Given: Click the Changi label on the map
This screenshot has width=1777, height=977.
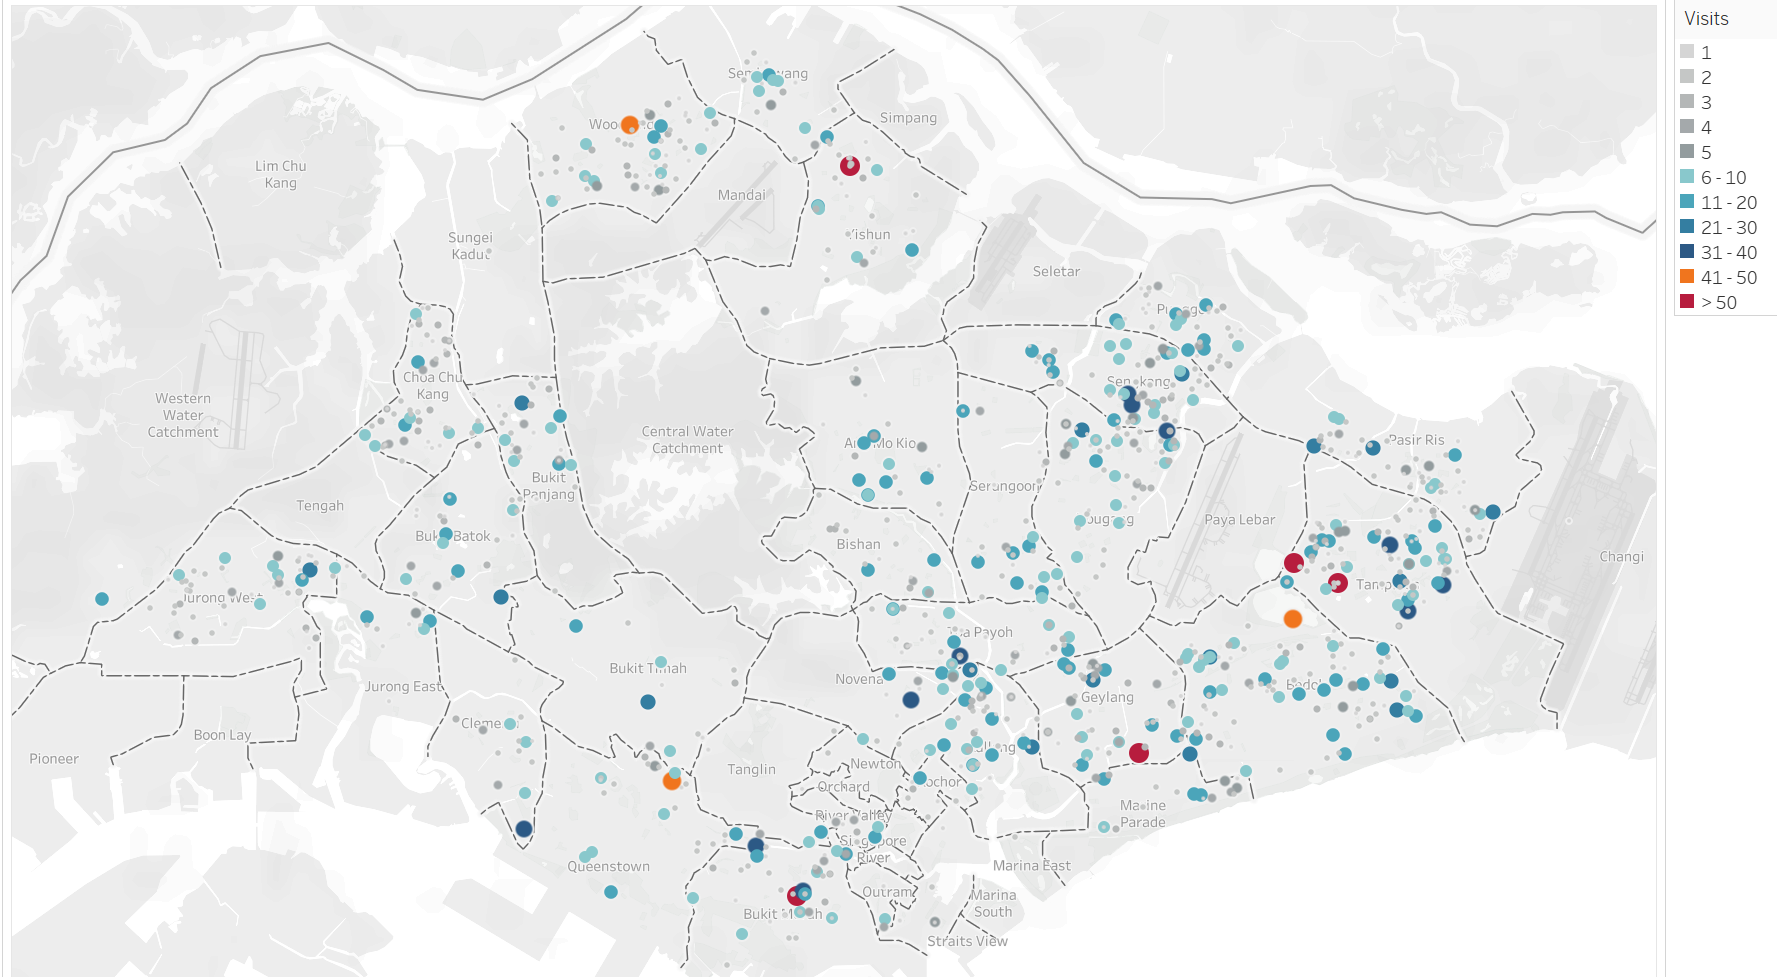Looking at the screenshot, I should pos(1621,557).
